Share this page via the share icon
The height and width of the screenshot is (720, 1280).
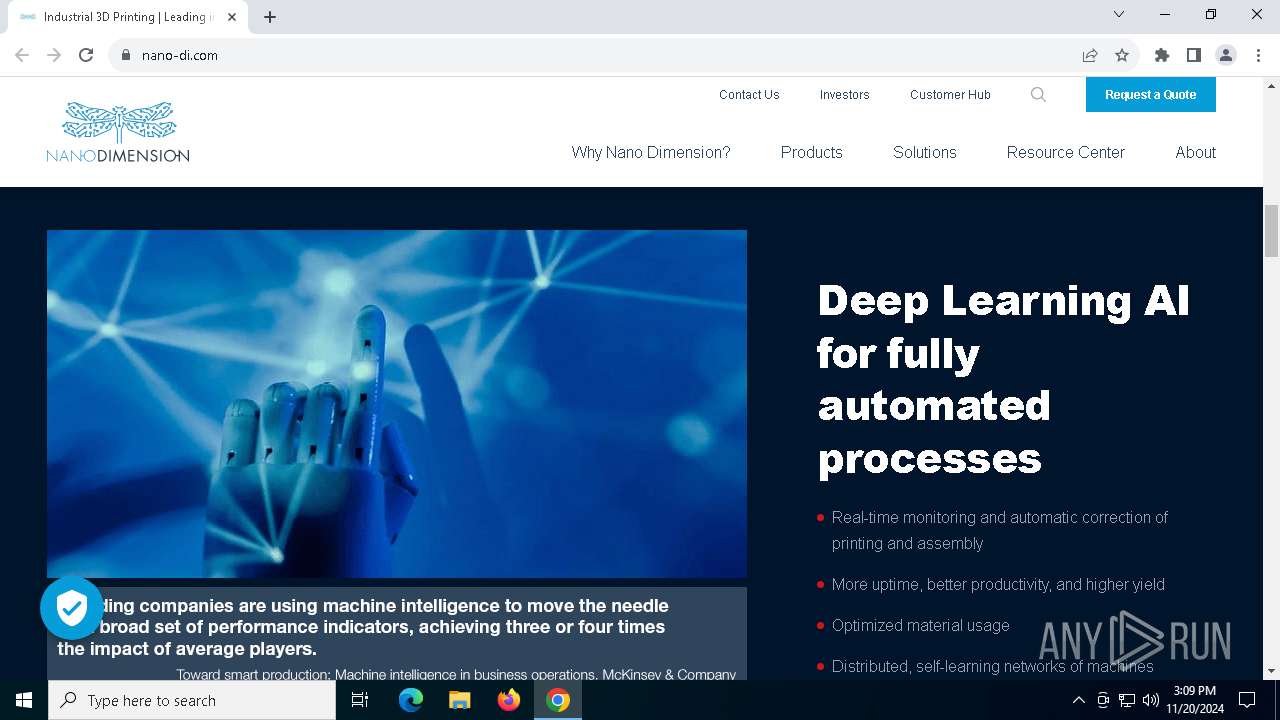(x=1090, y=55)
